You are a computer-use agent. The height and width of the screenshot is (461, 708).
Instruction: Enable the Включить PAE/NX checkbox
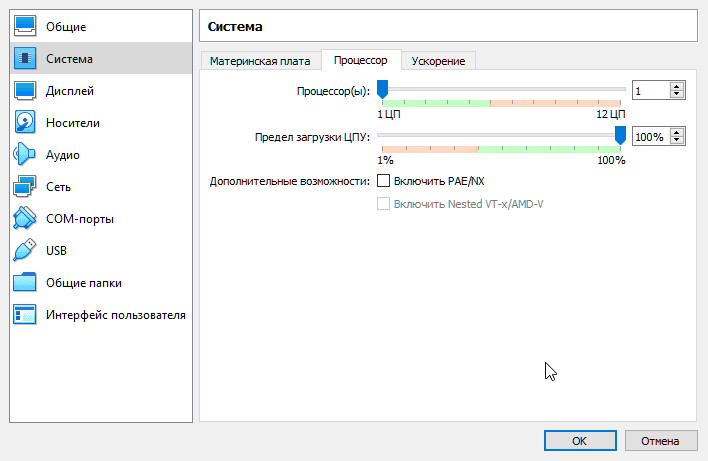[x=382, y=181]
